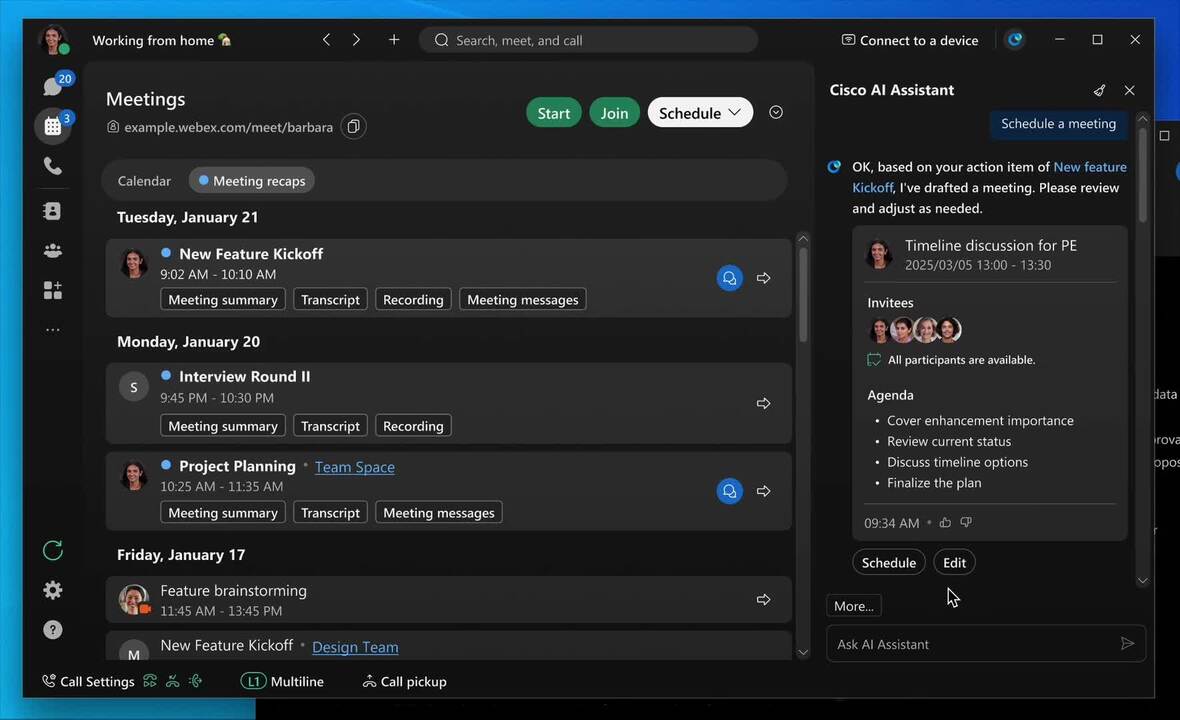Image resolution: width=1180 pixels, height=720 pixels.
Task: Open the Schedule dropdown button
Action: (700, 112)
